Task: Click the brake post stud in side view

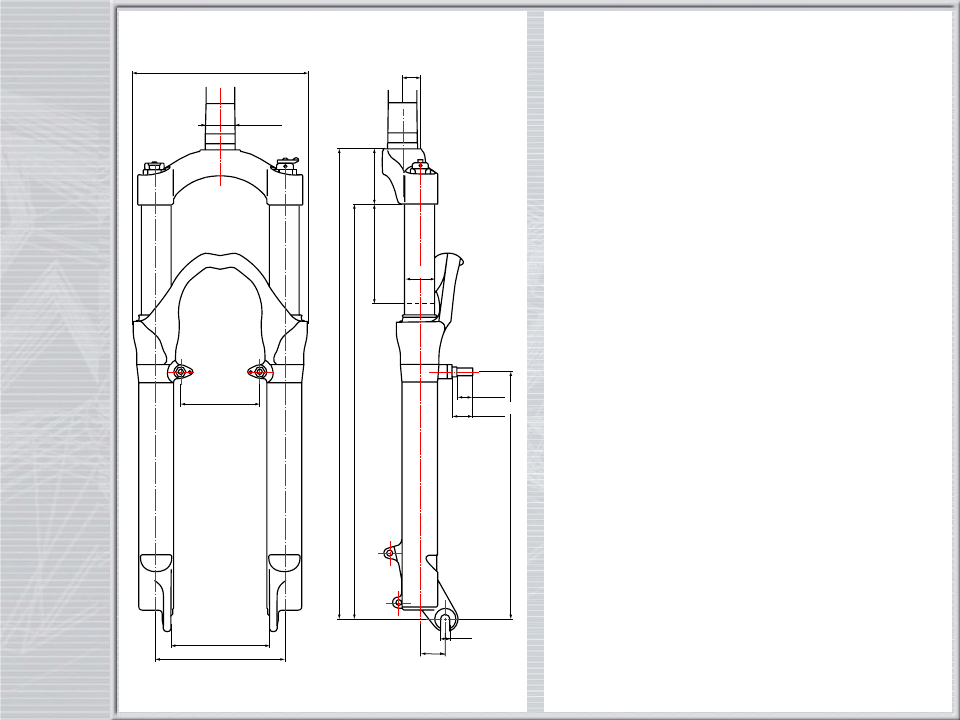Action: (x=463, y=371)
